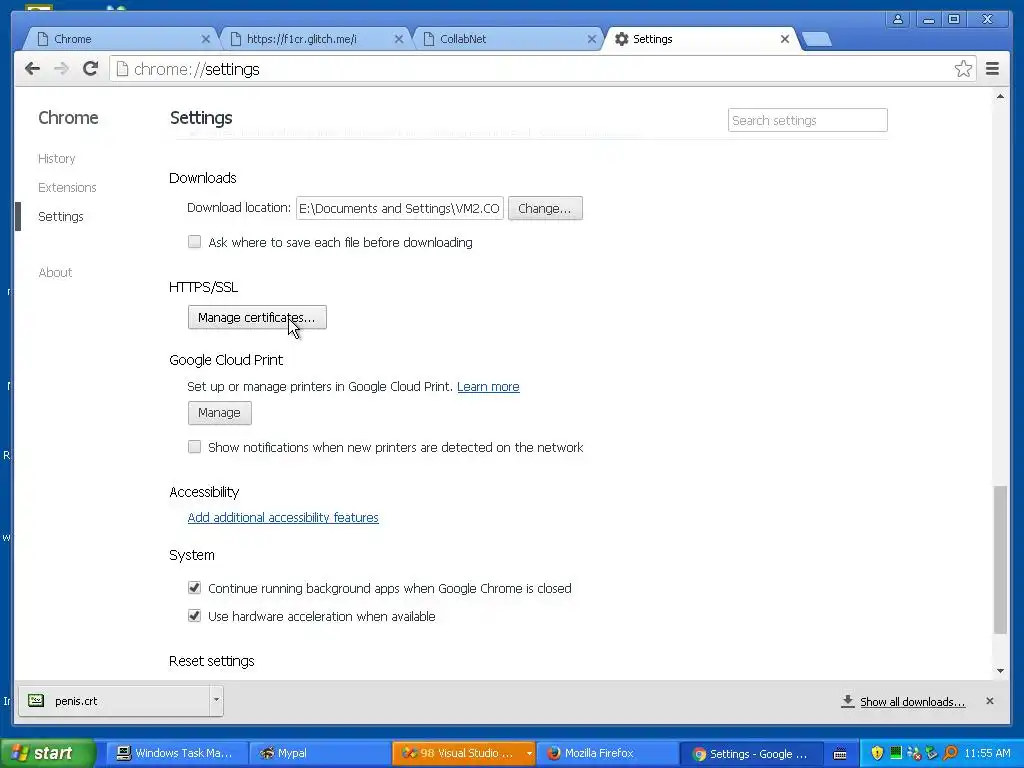Viewport: 1024px width, 768px height.
Task: Click Show all downloads link
Action: (912, 701)
